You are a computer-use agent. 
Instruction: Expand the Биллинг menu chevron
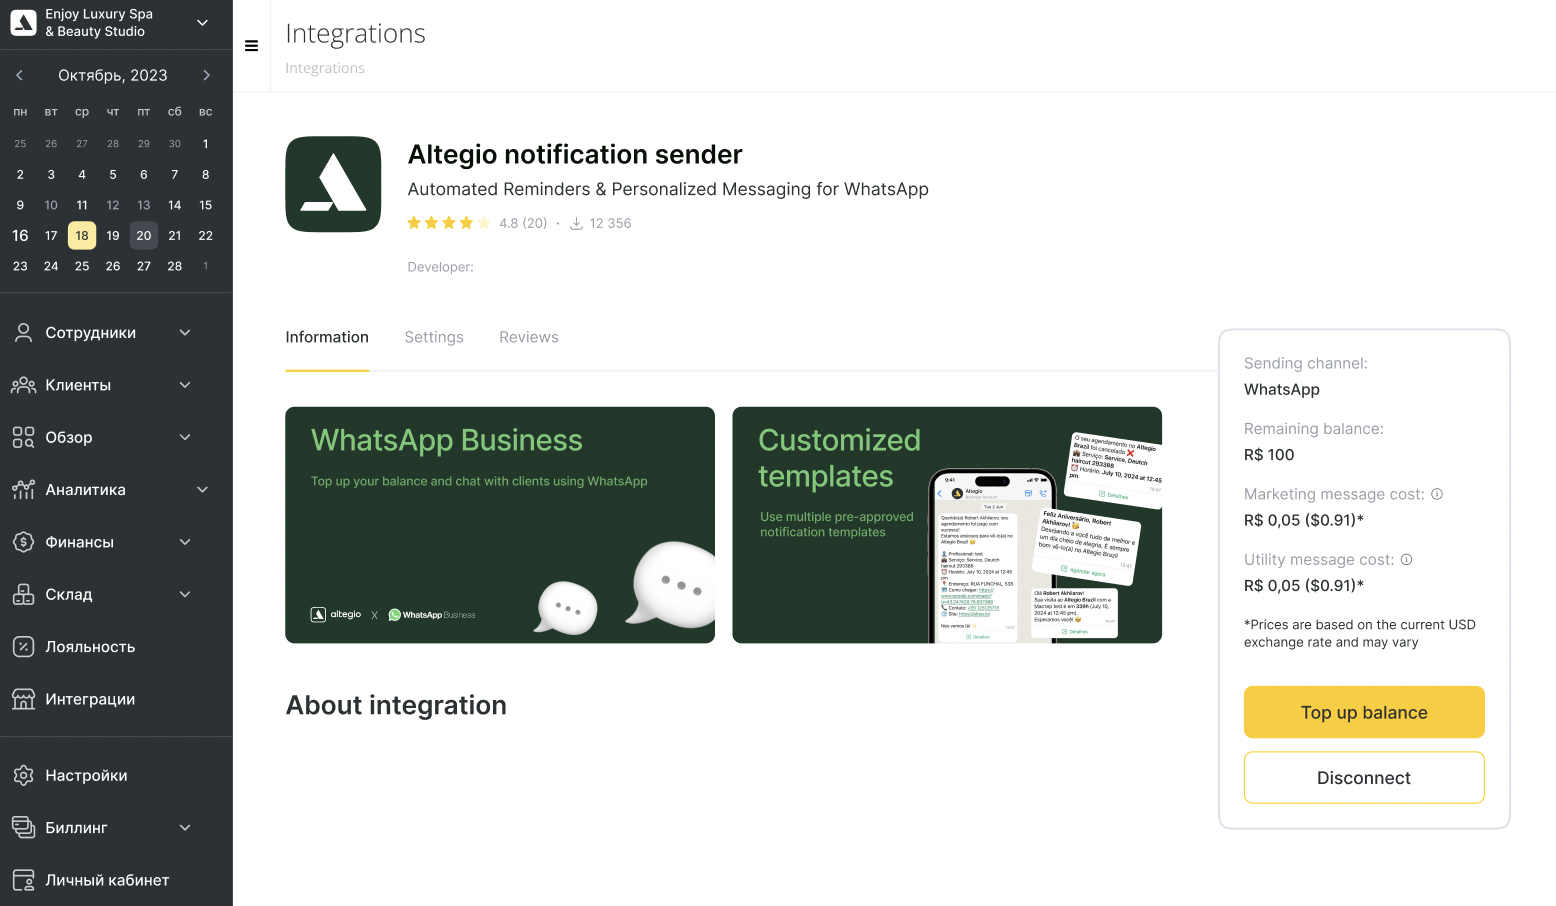coord(185,828)
